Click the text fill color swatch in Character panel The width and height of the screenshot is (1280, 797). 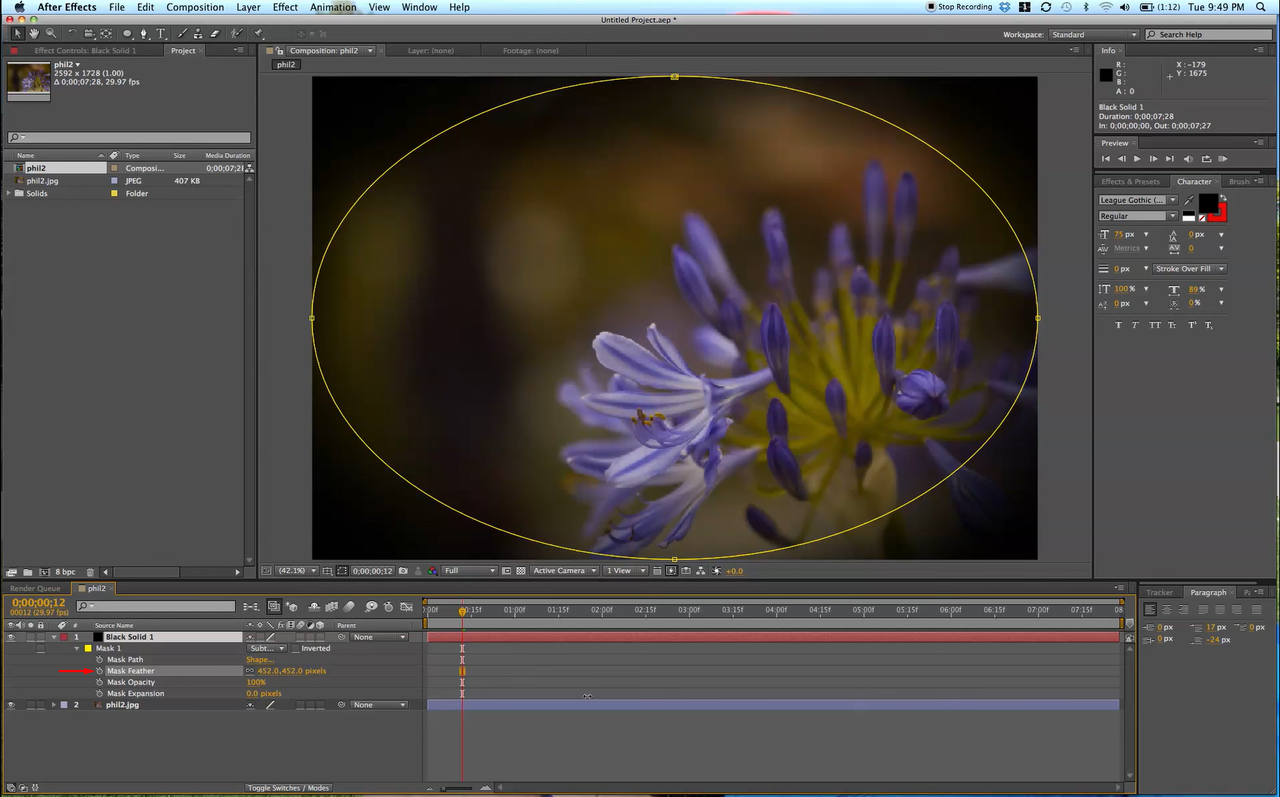click(1210, 204)
